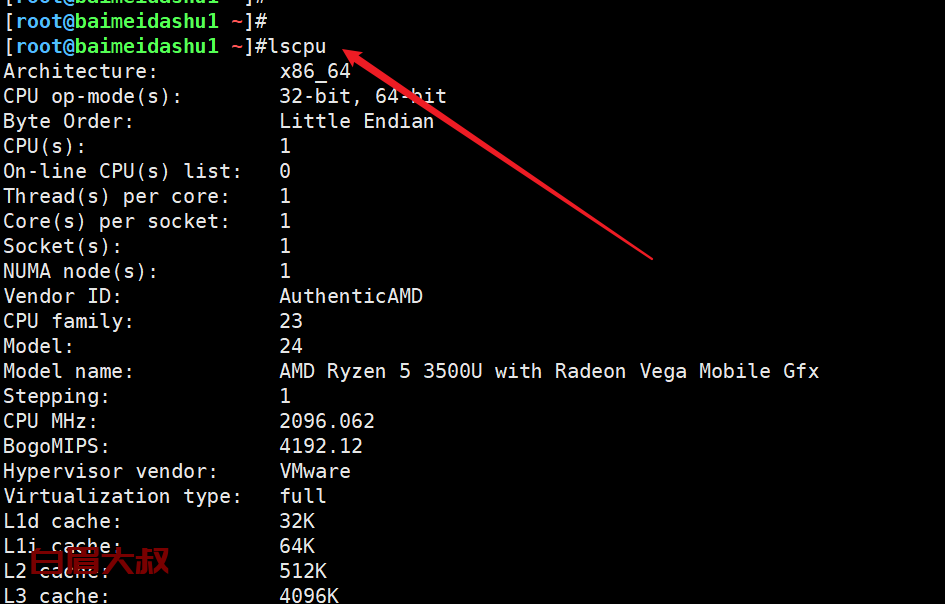The image size is (945, 604).
Task: Click the lscpu command text
Action: (x=297, y=47)
